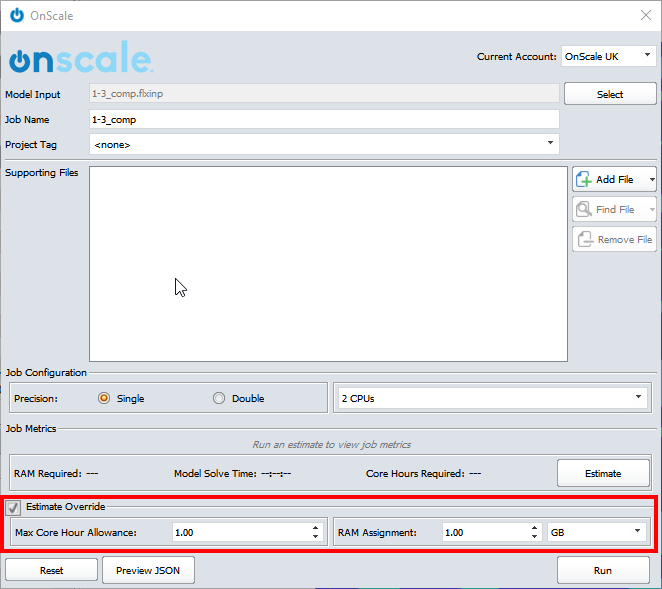Viewport: 662px width, 589px height.
Task: Click the Run button
Action: coord(603,570)
